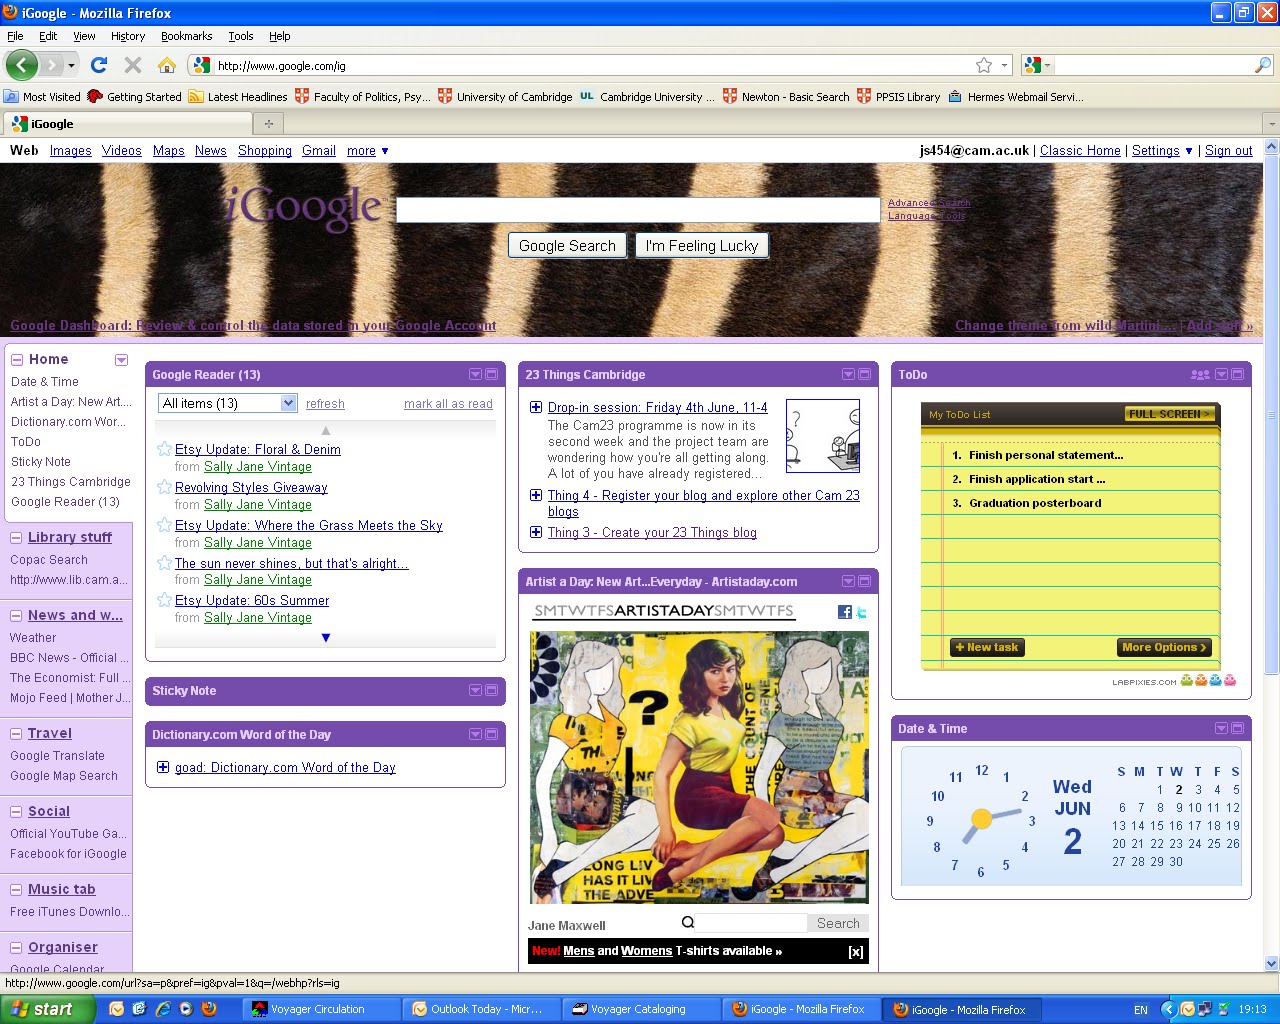Open ToDo gadget menu arrow

tap(1221, 374)
